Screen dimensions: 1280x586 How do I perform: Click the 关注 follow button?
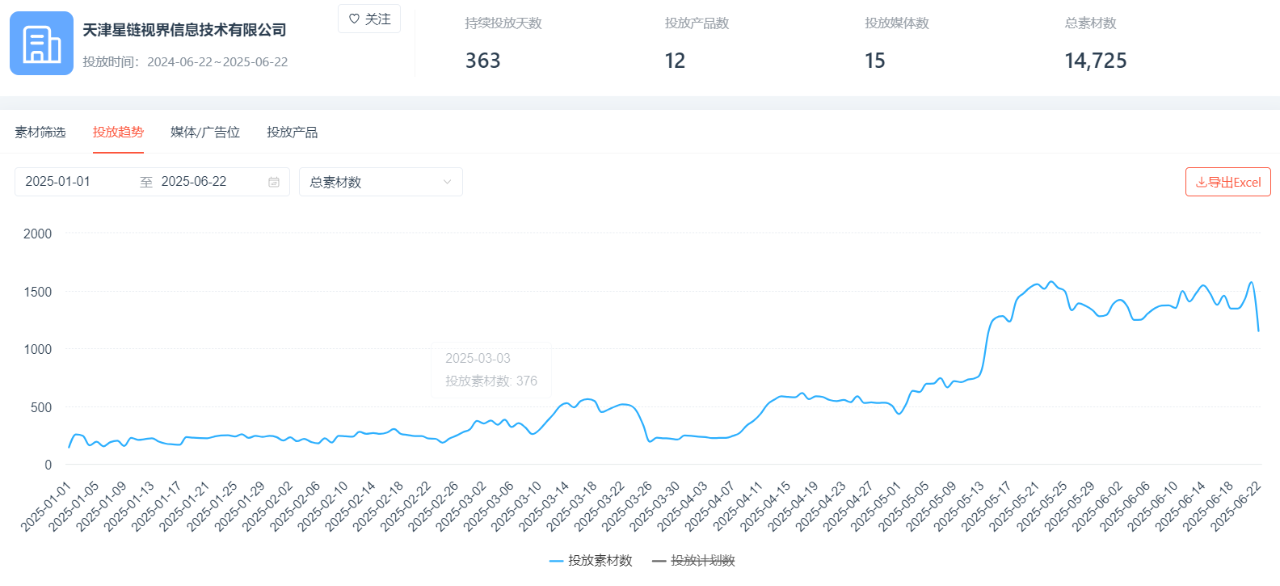(x=369, y=19)
